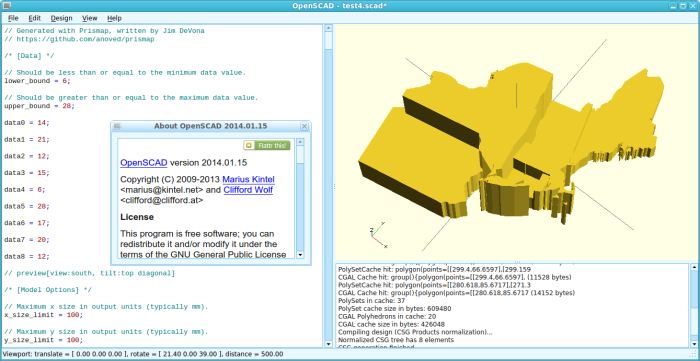
Task: Open the Clifford Wolf link
Action: [x=248, y=190]
